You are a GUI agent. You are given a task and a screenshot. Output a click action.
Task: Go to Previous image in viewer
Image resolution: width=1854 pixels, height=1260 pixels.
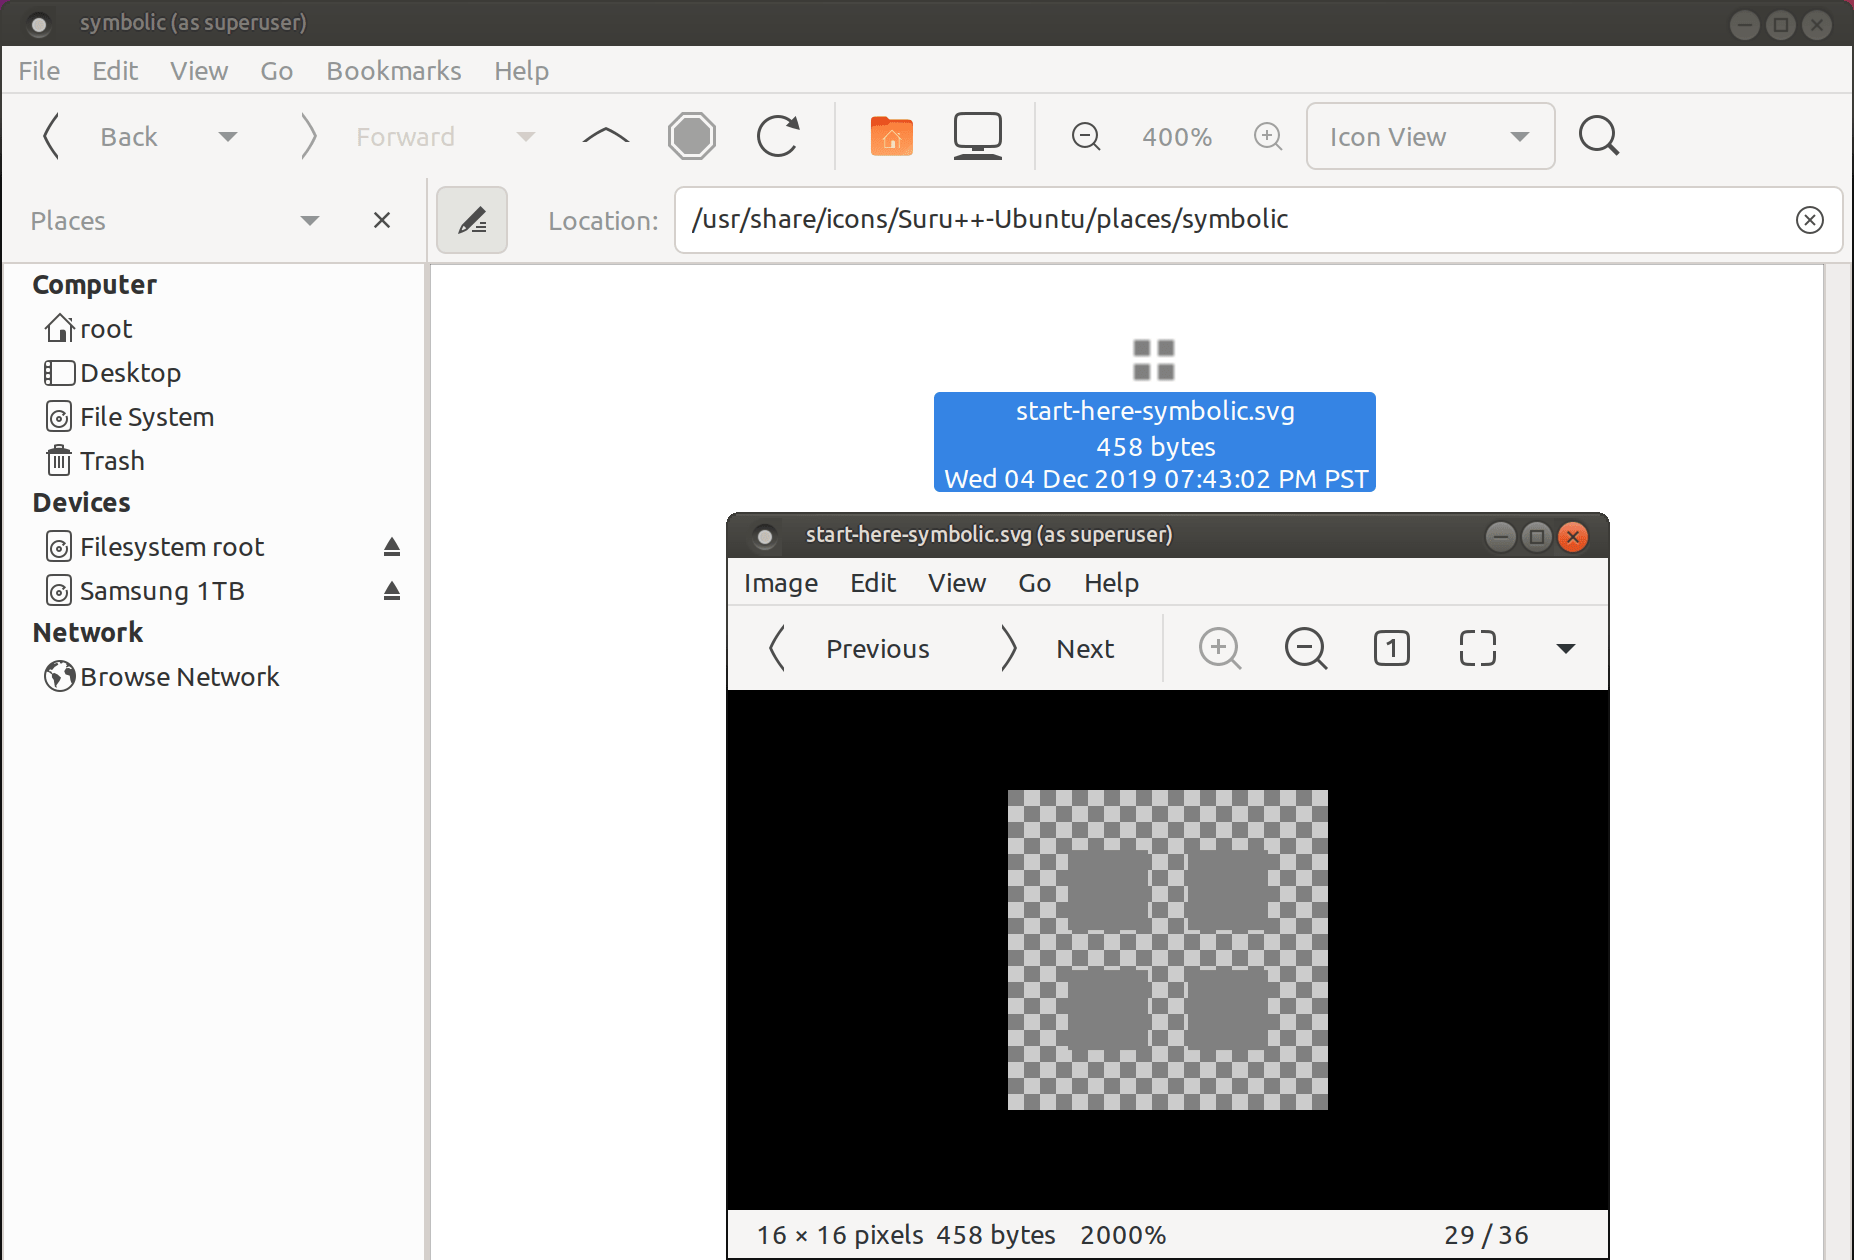850,649
